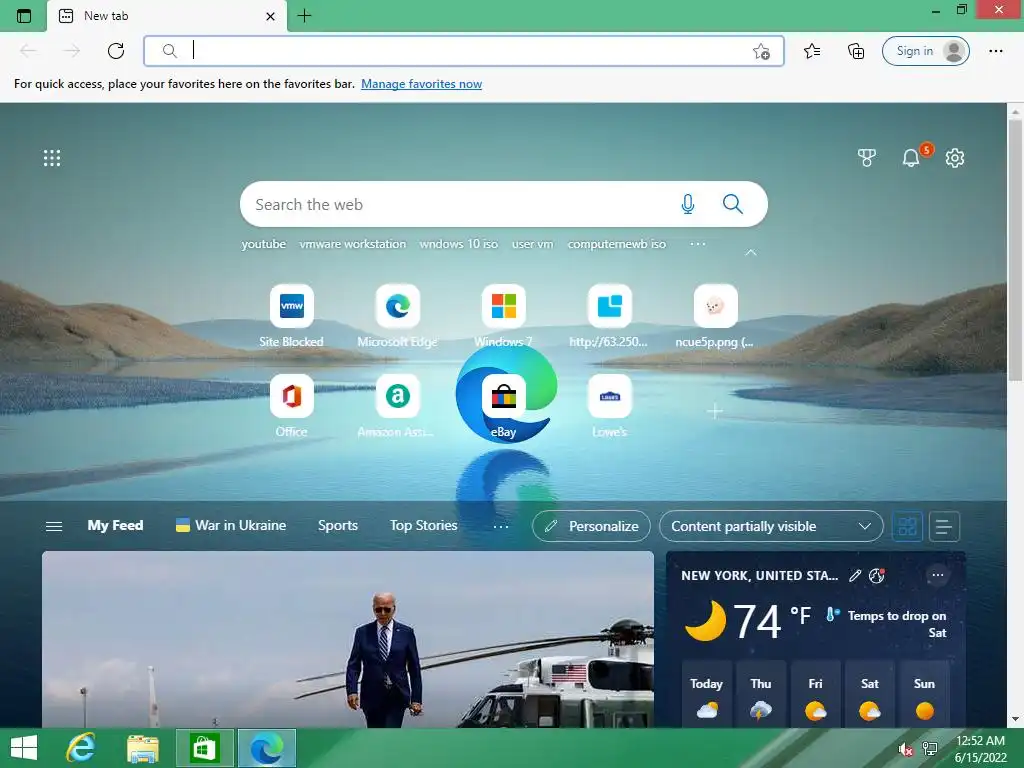This screenshot has width=1024, height=768.
Task: Click the web search magnifier icon
Action: pyautogui.click(x=733, y=204)
